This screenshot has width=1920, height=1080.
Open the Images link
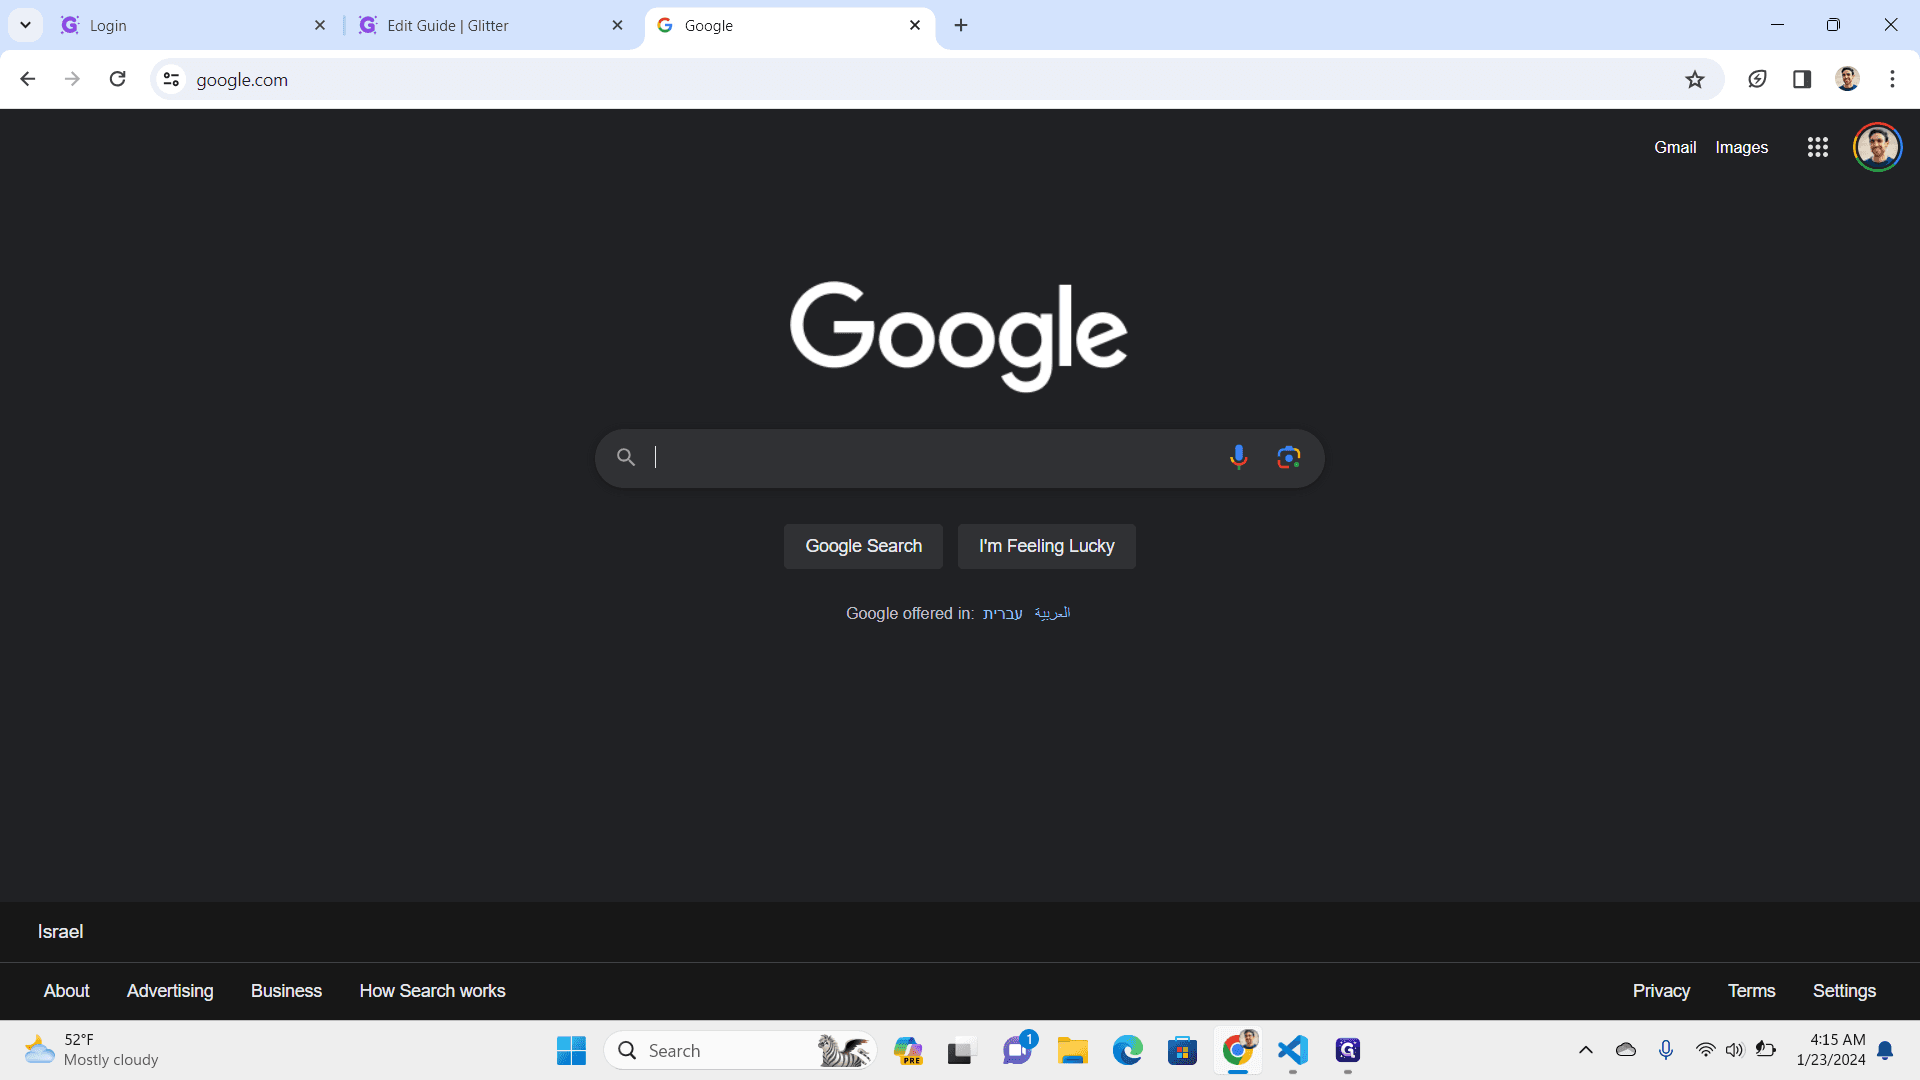pos(1741,147)
